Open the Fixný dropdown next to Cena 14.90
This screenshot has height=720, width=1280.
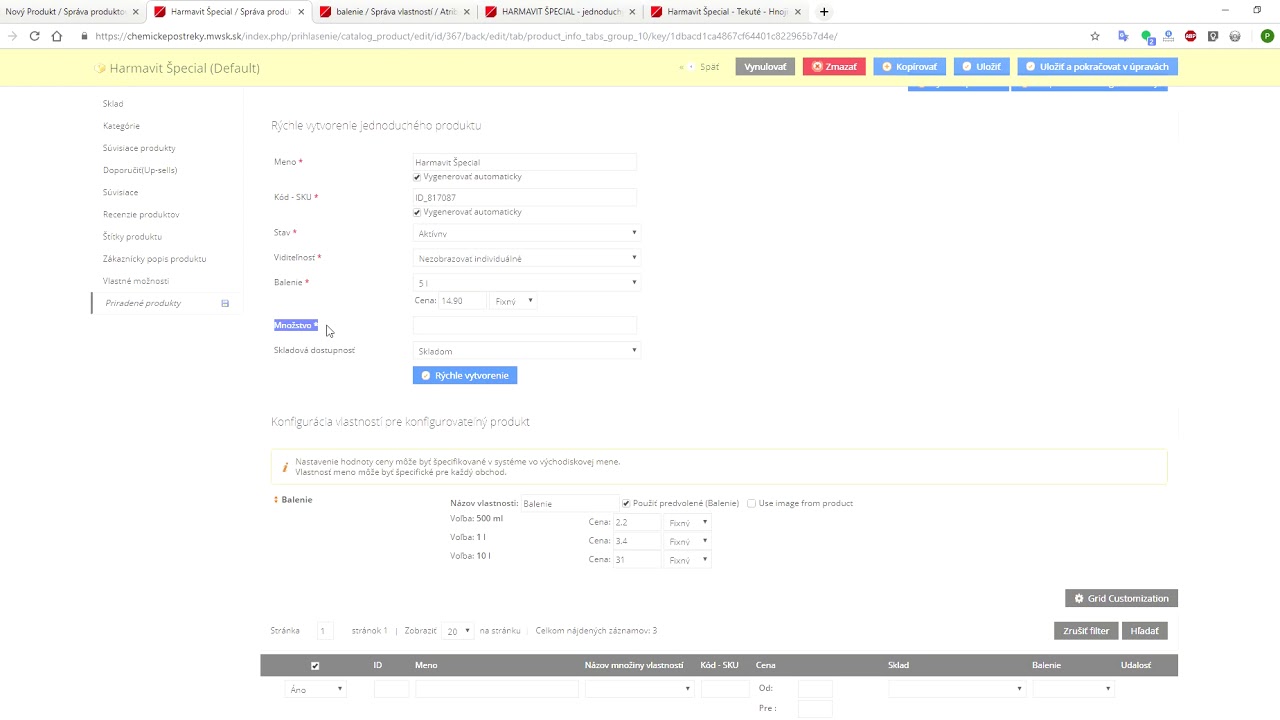[x=514, y=301]
